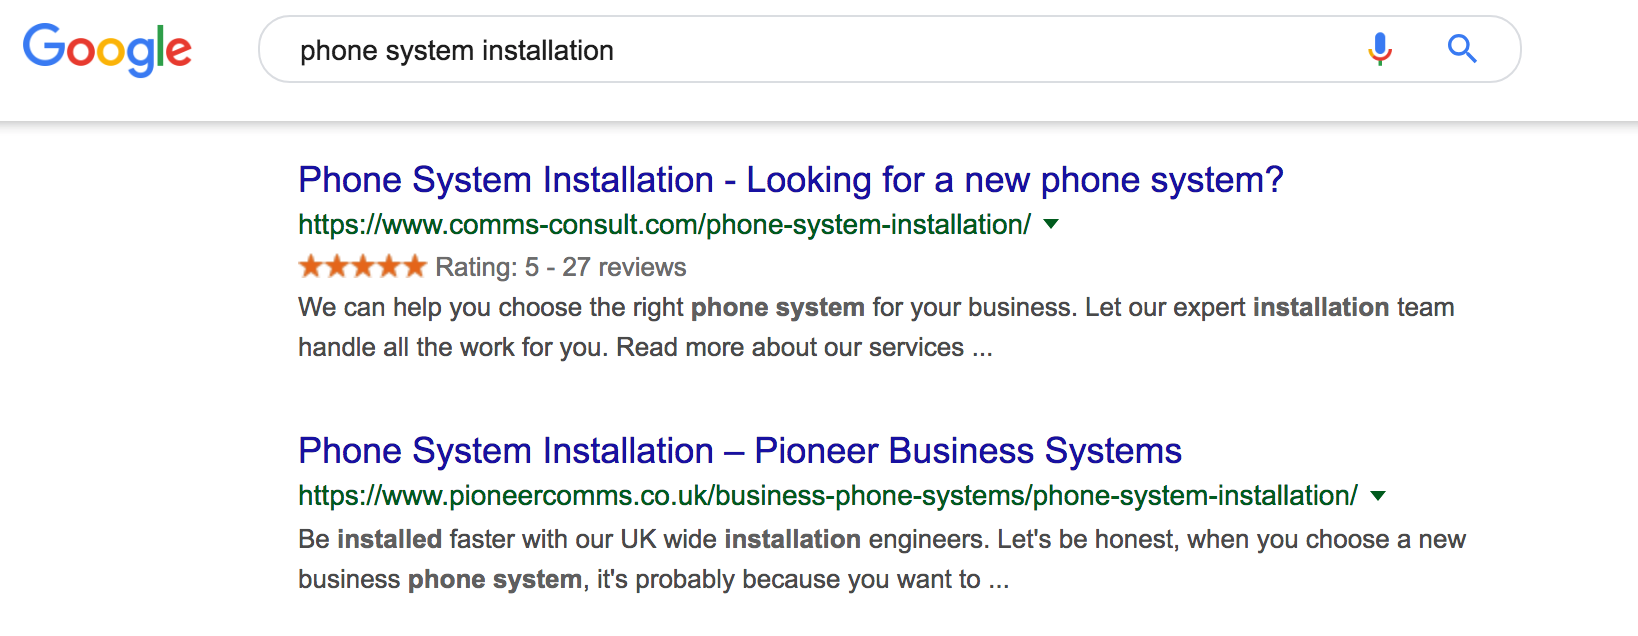Open 'Phone System Installation - Looking for a new phone system?'
The width and height of the screenshot is (1638, 636).
coord(790,180)
